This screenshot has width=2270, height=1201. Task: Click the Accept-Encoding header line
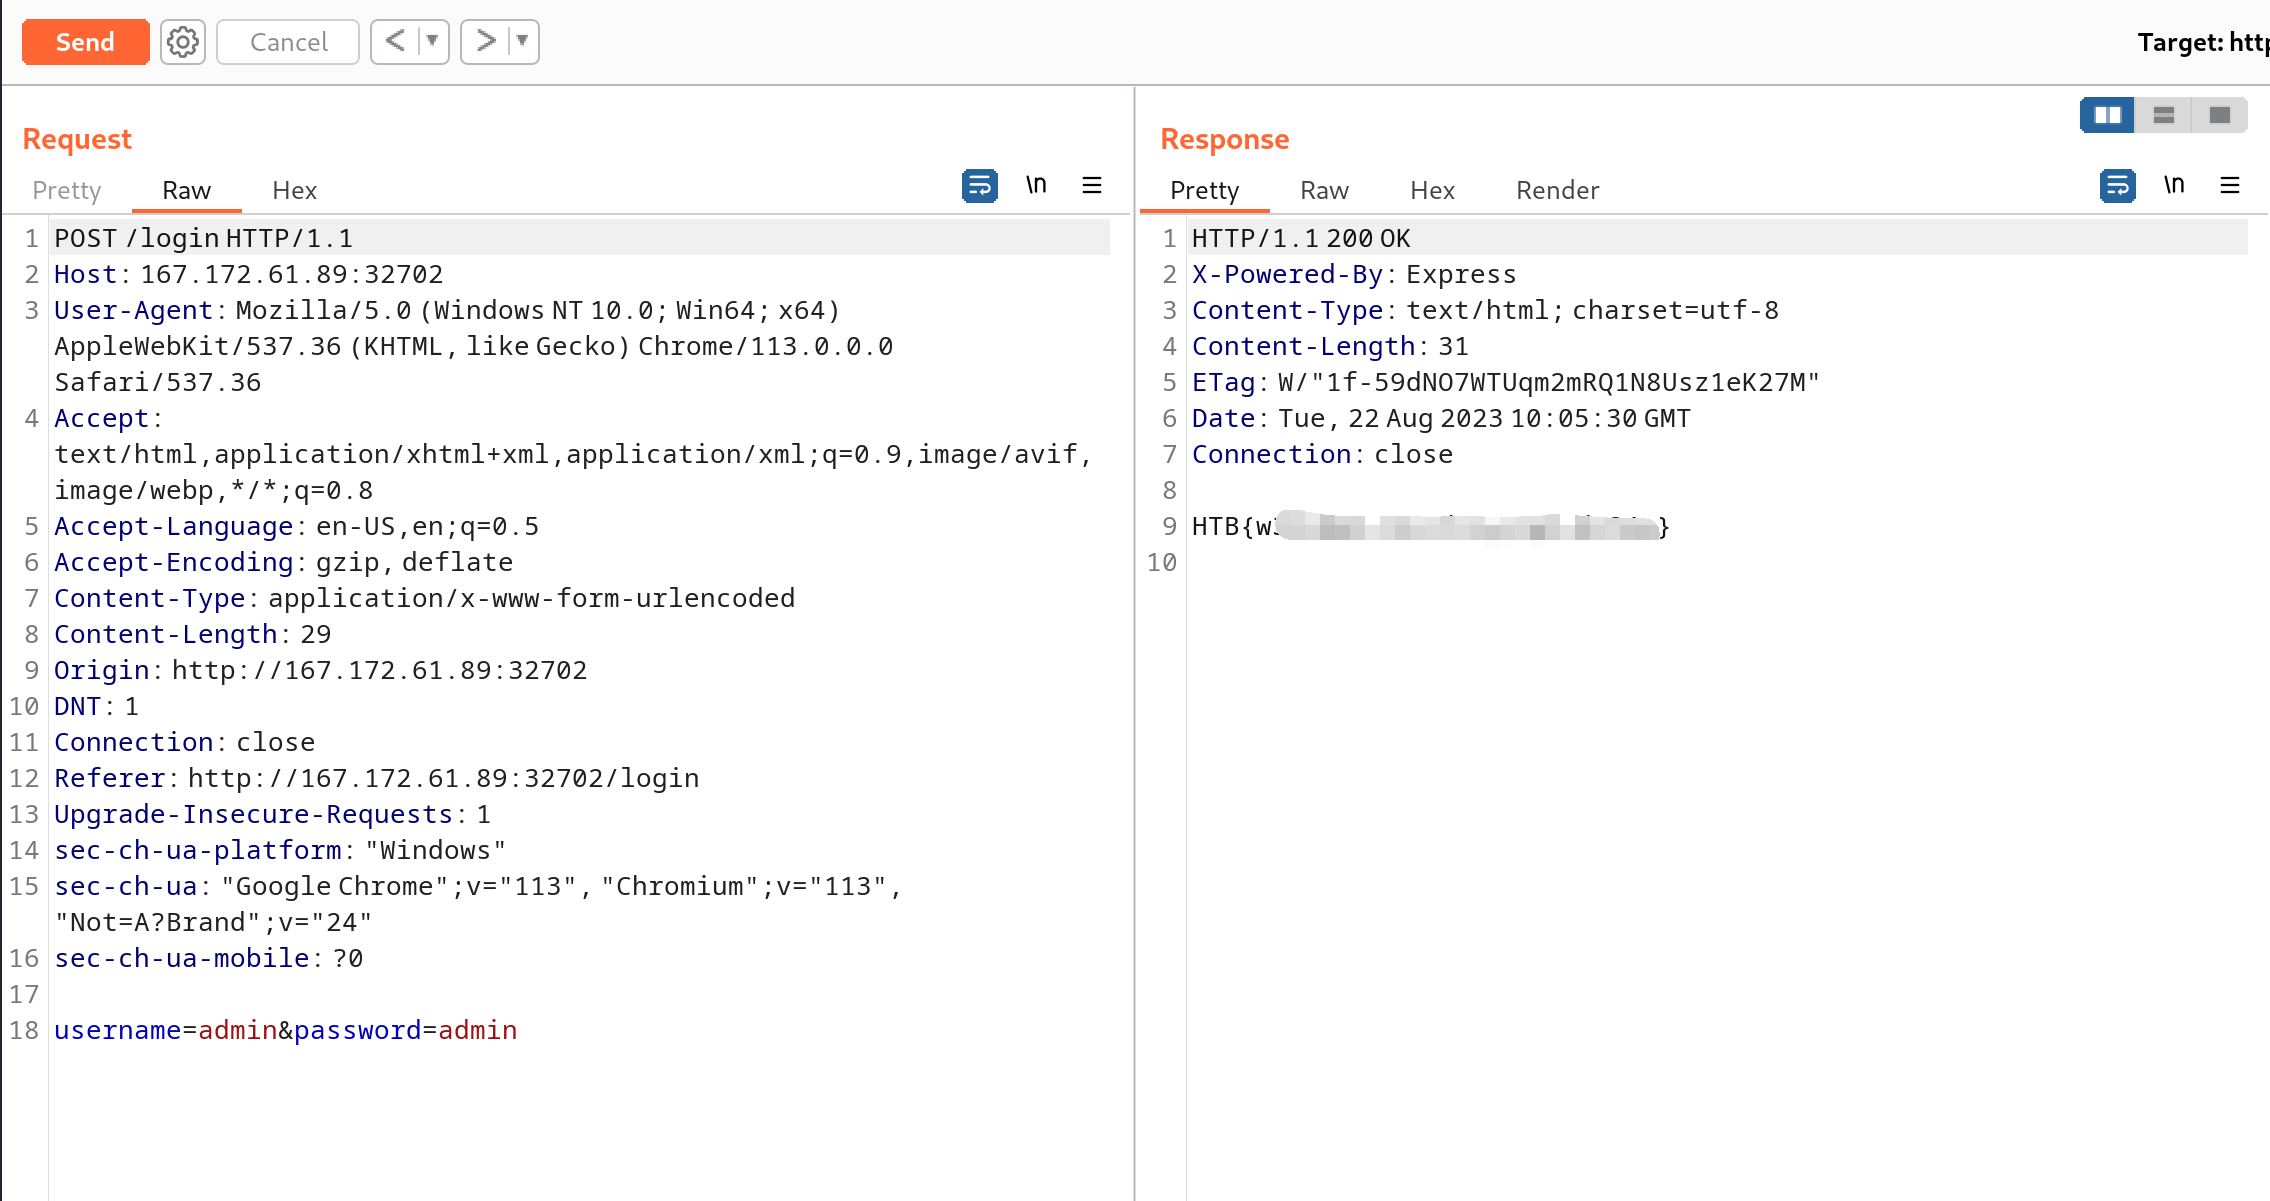pos(284,562)
